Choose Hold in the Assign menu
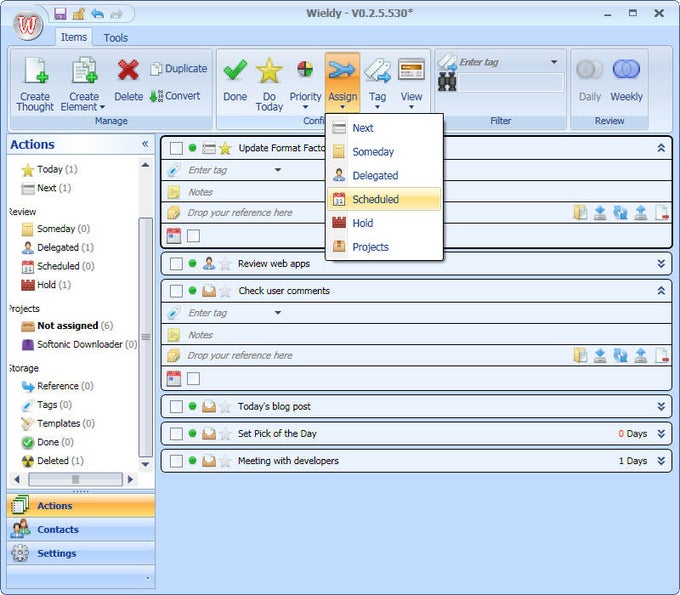This screenshot has height=595, width=680. 384,223
